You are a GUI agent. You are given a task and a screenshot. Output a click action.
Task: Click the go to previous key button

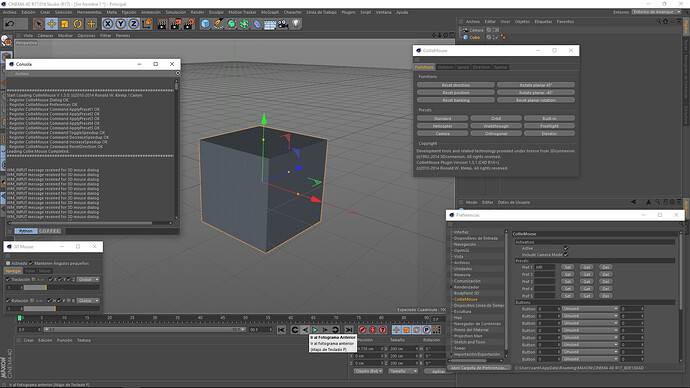[x=295, y=329]
